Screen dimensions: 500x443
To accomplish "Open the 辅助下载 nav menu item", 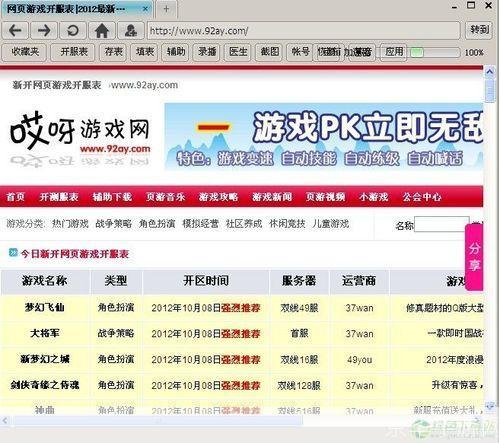I will point(112,197).
